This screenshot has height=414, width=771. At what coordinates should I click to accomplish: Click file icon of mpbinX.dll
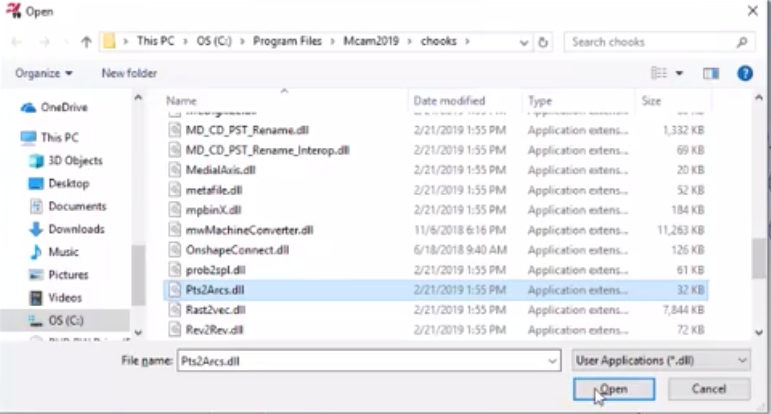tap(175, 210)
